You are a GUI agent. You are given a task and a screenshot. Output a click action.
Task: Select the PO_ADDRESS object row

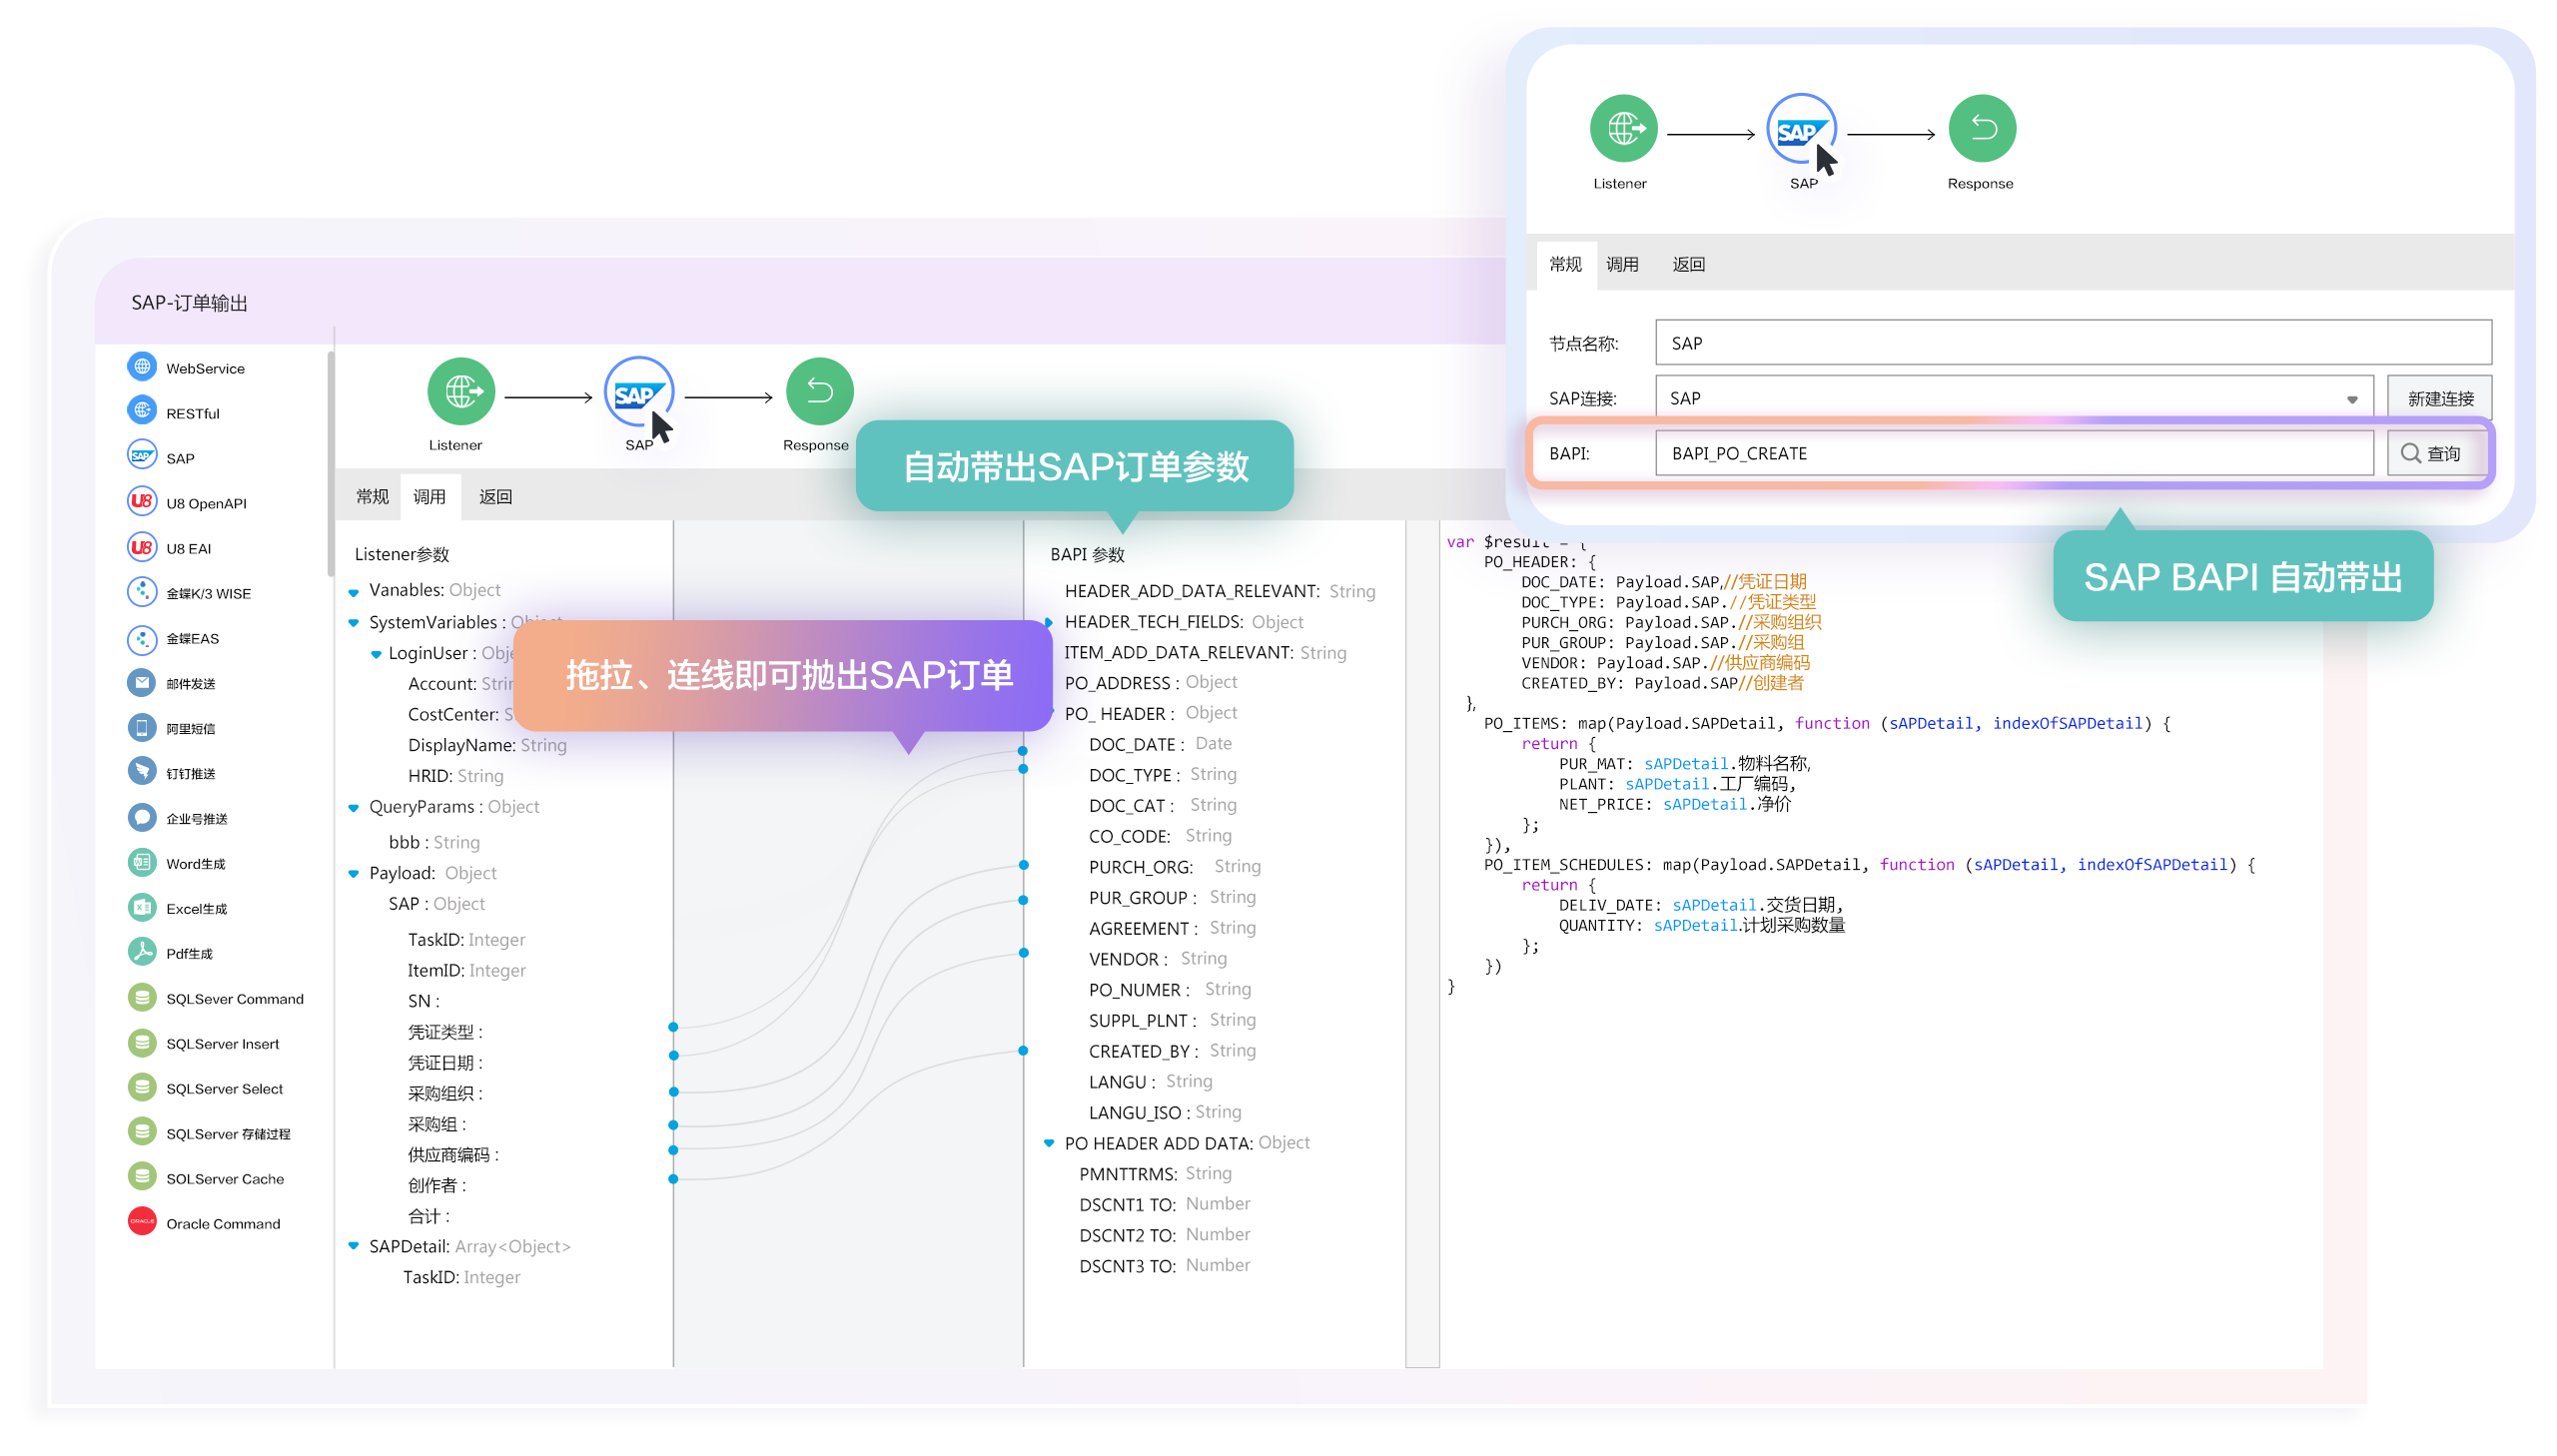[x=1150, y=682]
